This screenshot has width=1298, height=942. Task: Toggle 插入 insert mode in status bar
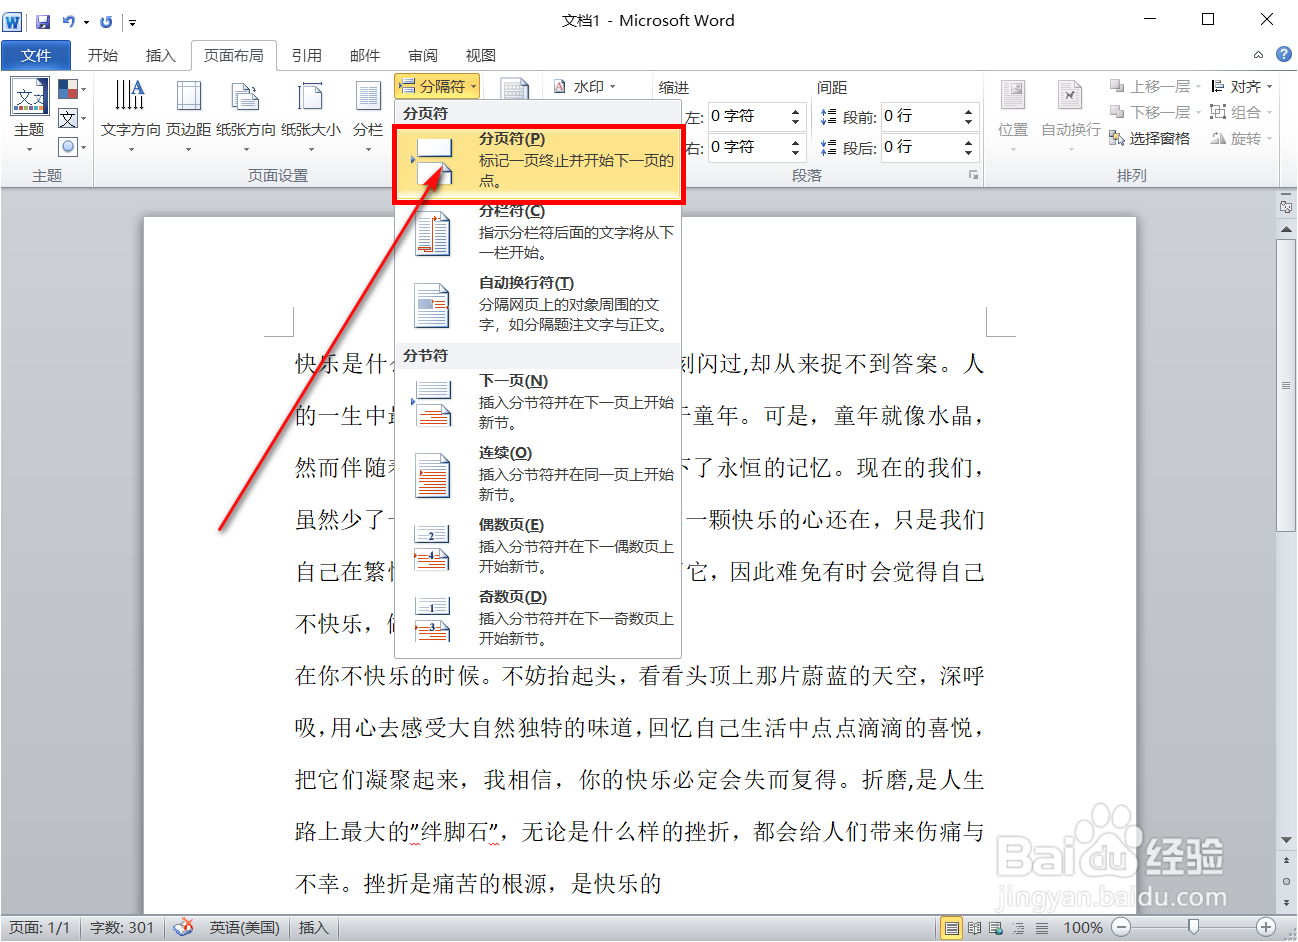tap(314, 928)
